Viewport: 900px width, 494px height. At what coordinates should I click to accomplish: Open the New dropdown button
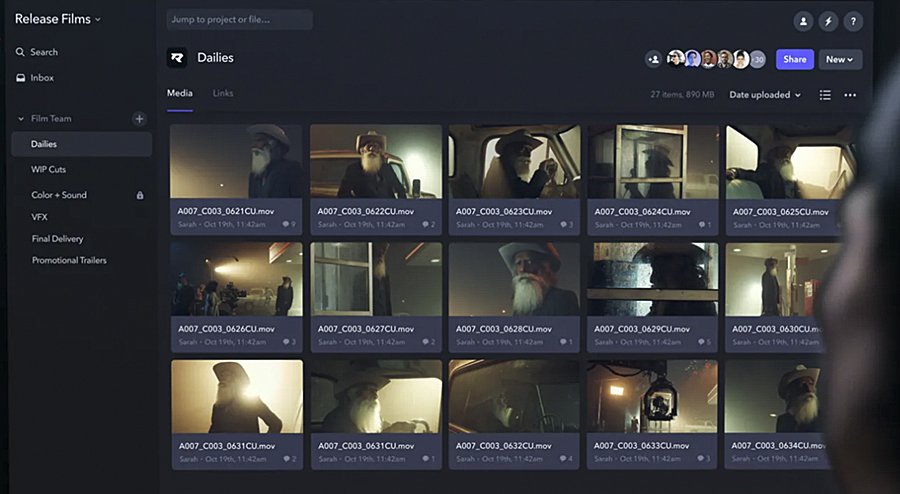[x=839, y=59]
